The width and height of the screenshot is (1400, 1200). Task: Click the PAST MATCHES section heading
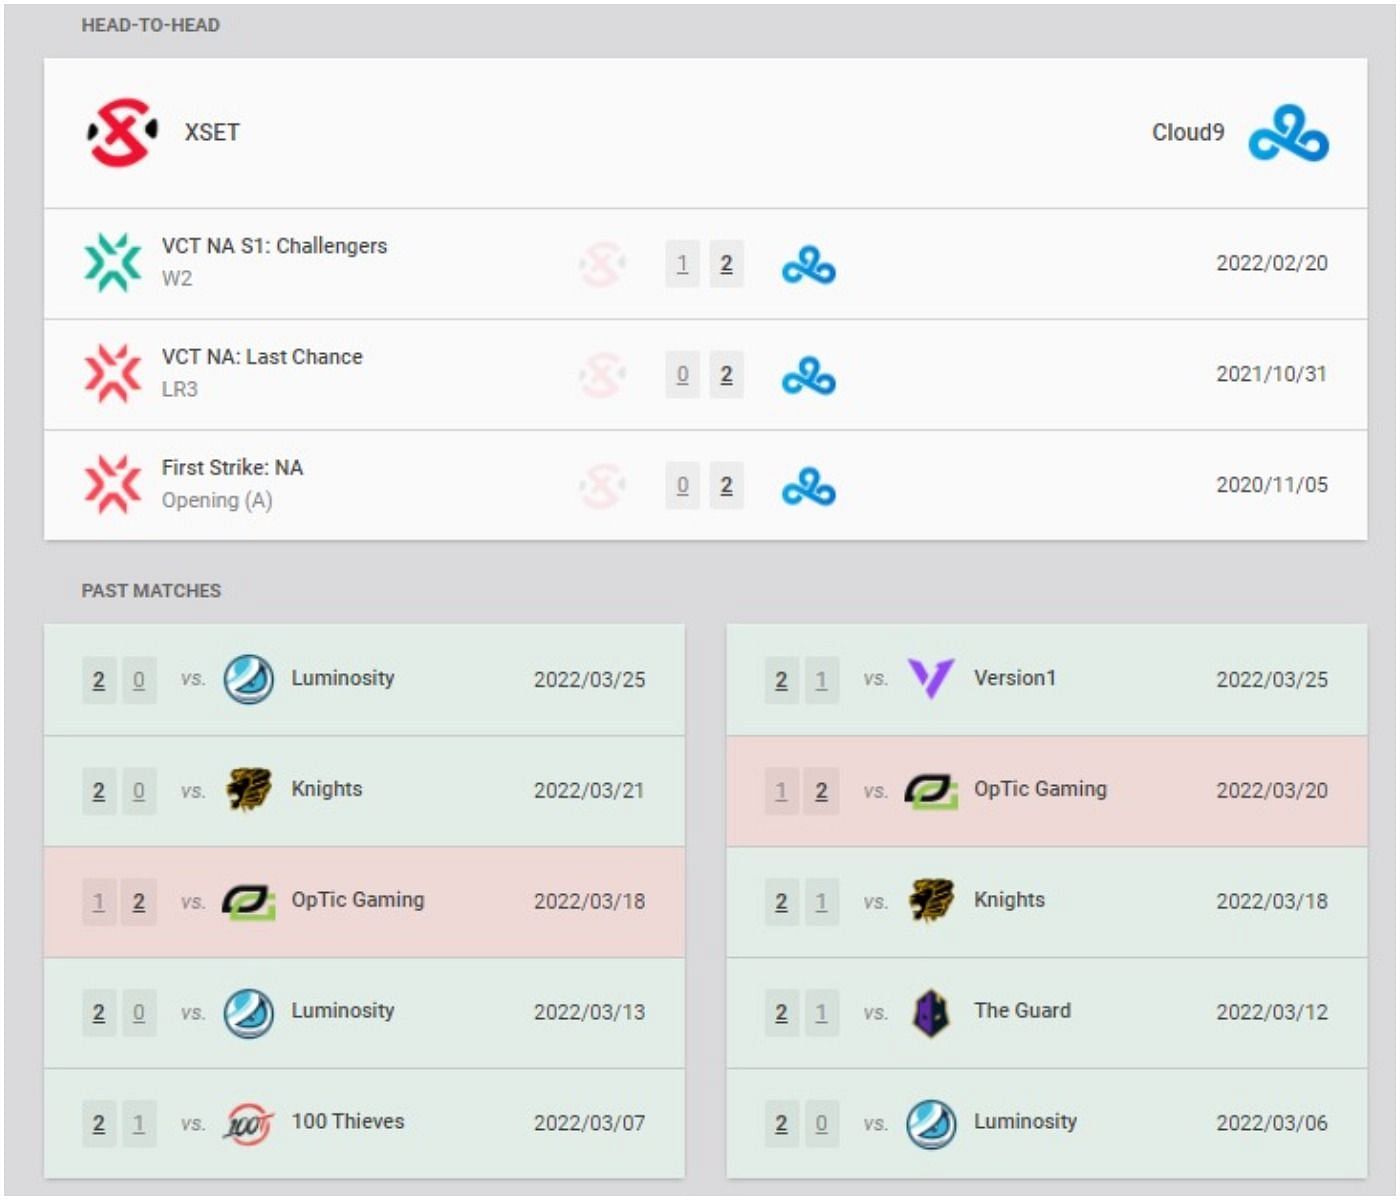pos(151,591)
